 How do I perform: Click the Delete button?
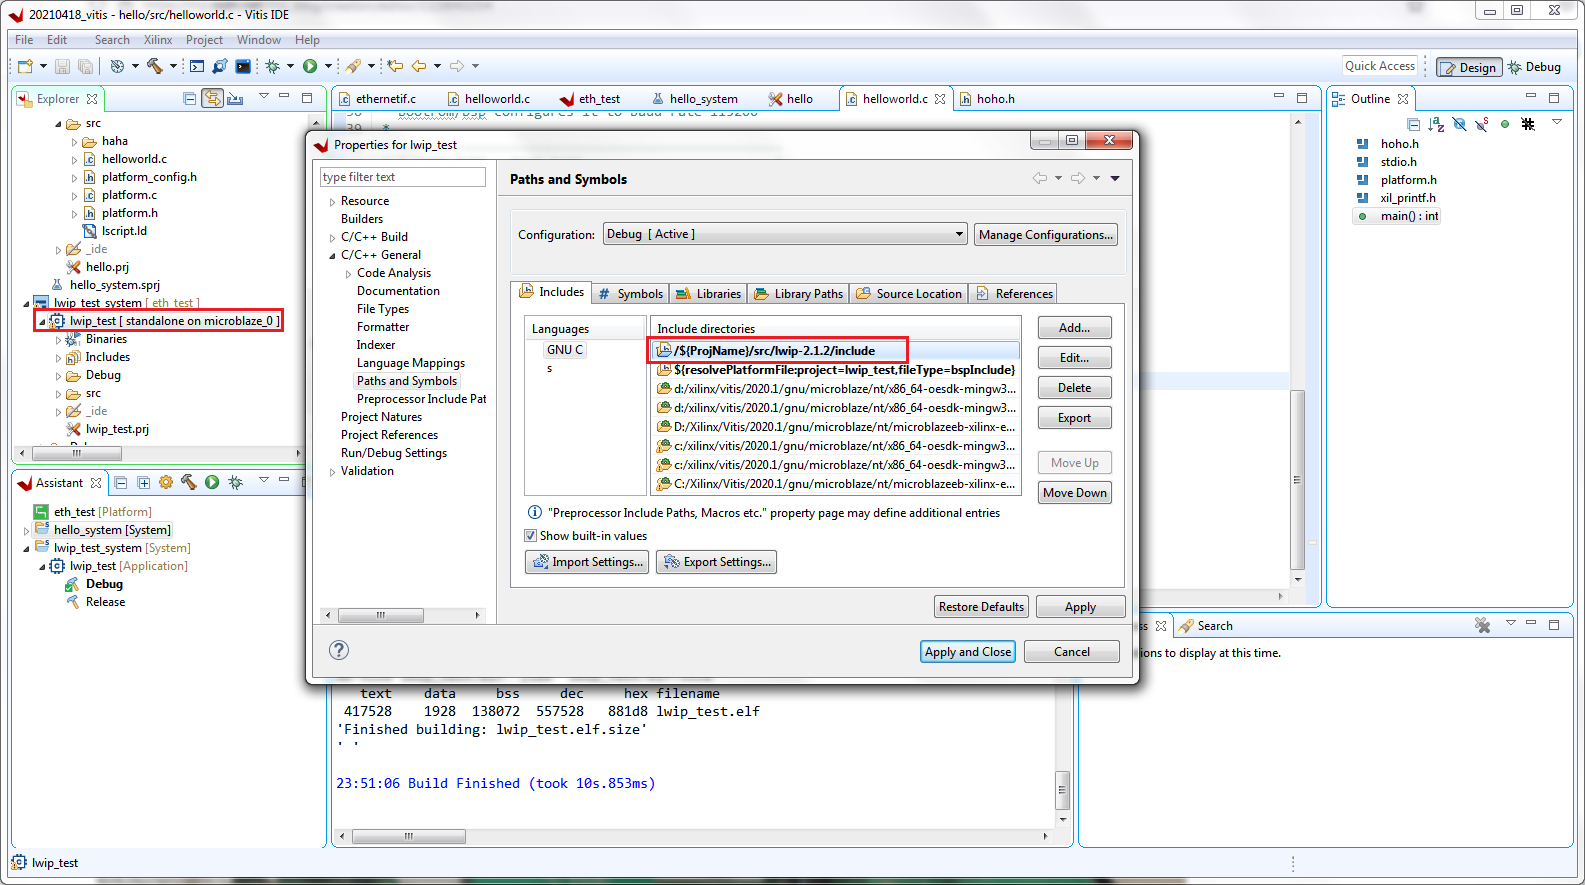(1074, 388)
